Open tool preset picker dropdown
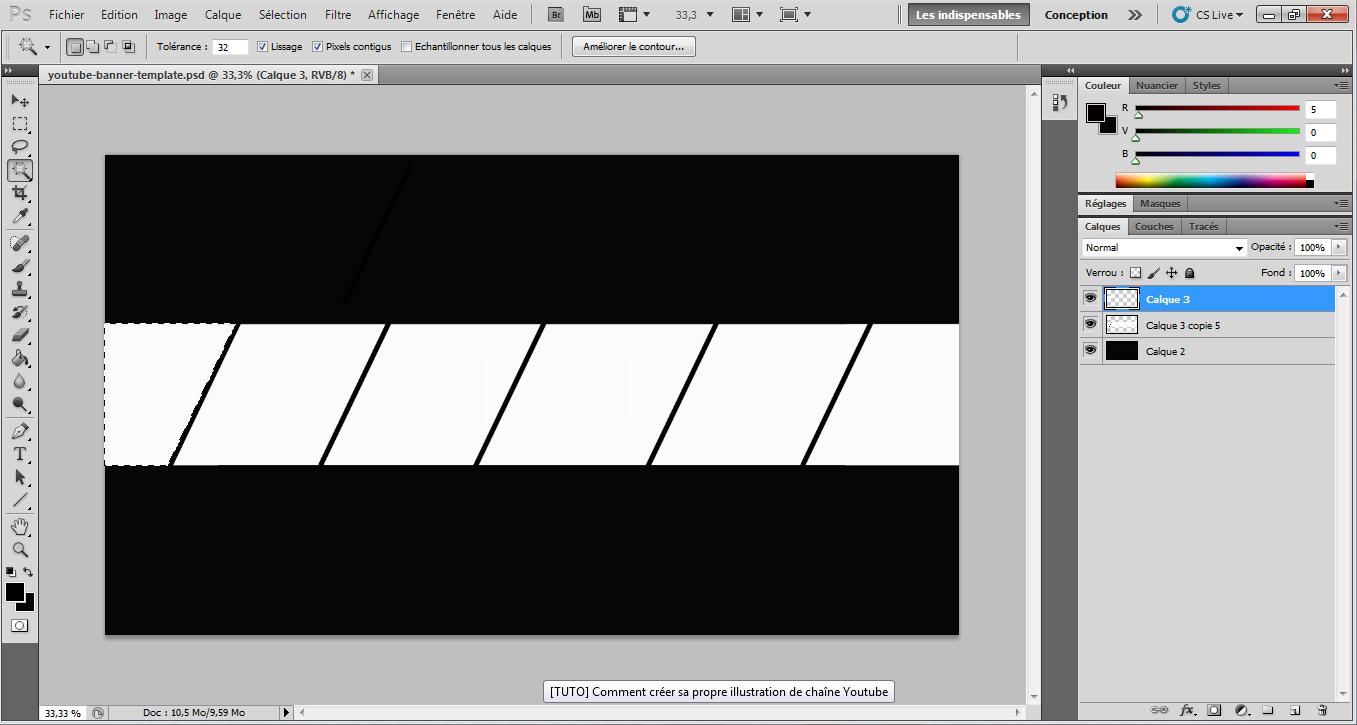This screenshot has width=1357, height=725. (47, 47)
